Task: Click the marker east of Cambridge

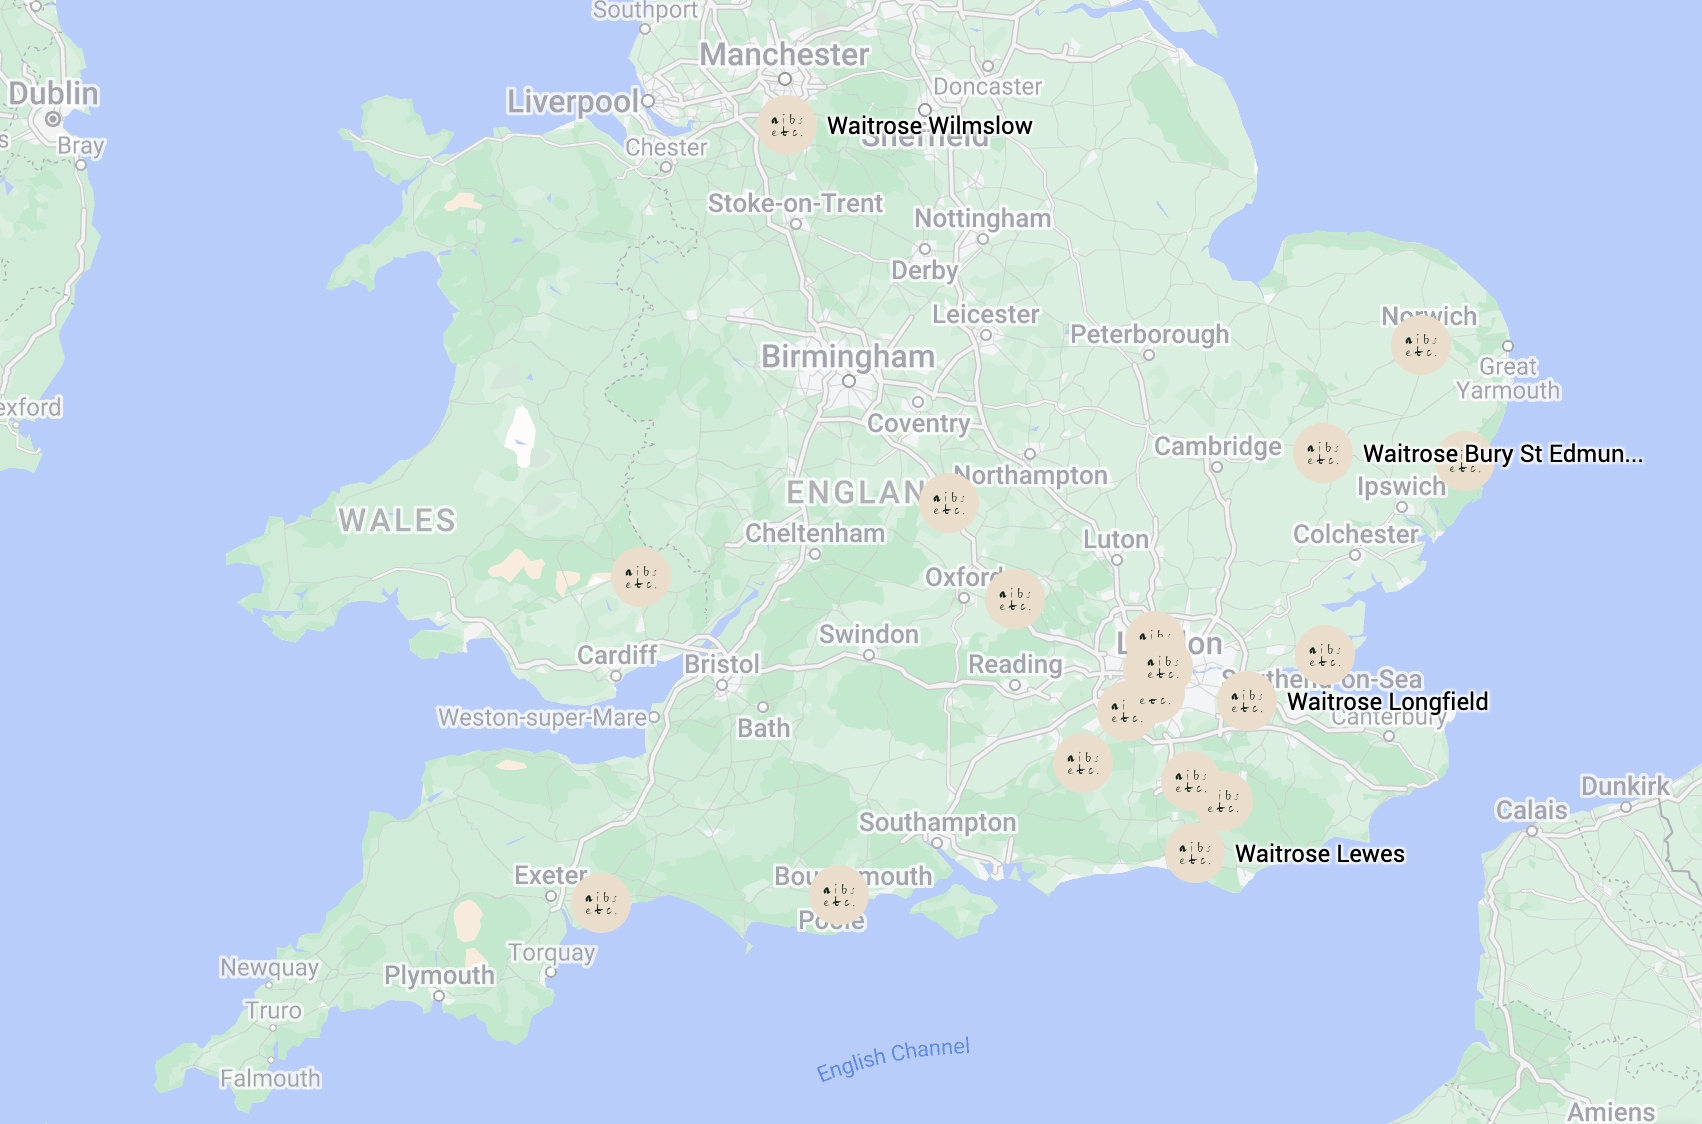Action: (1322, 453)
